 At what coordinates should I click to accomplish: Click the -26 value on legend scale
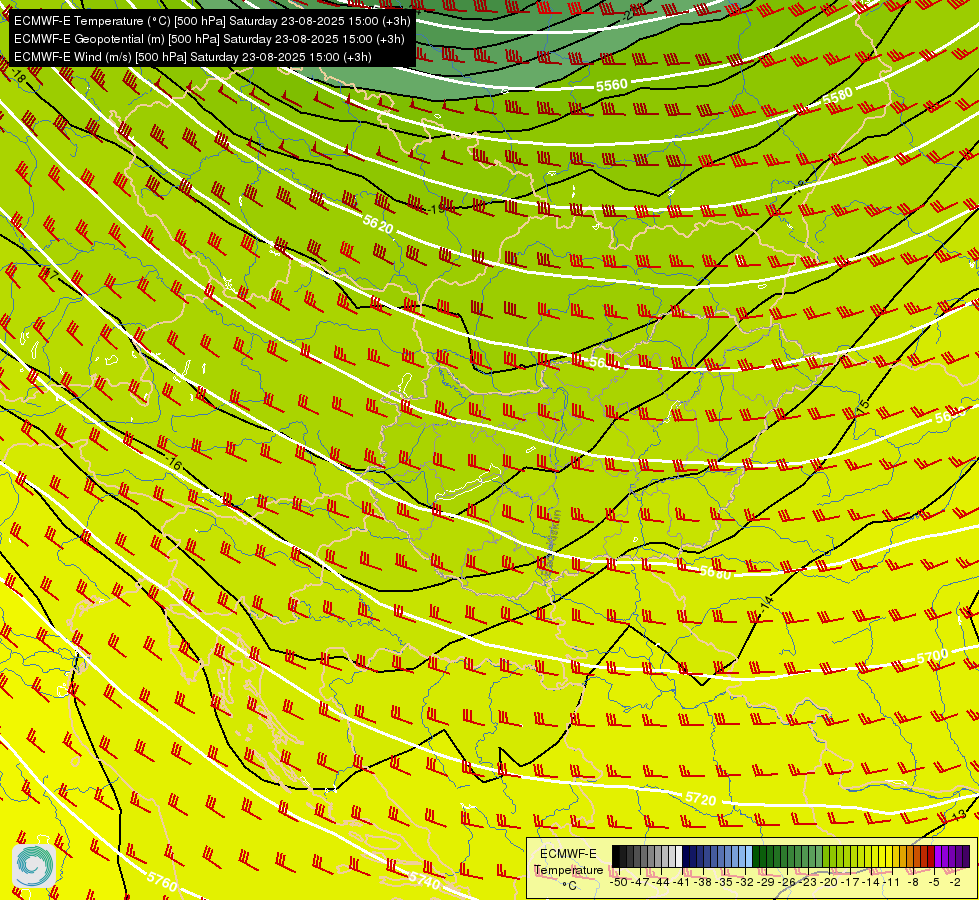pyautogui.click(x=787, y=882)
